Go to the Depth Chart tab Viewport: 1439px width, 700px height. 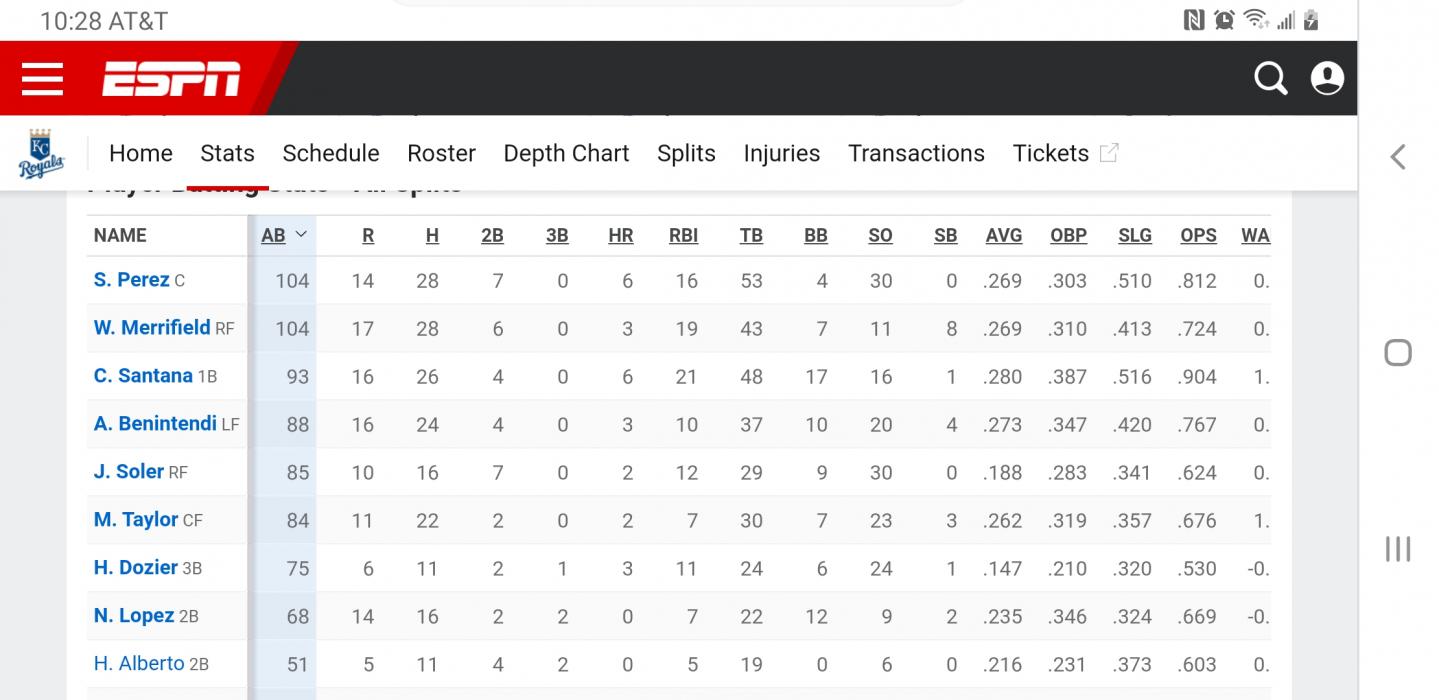pyautogui.click(x=566, y=153)
